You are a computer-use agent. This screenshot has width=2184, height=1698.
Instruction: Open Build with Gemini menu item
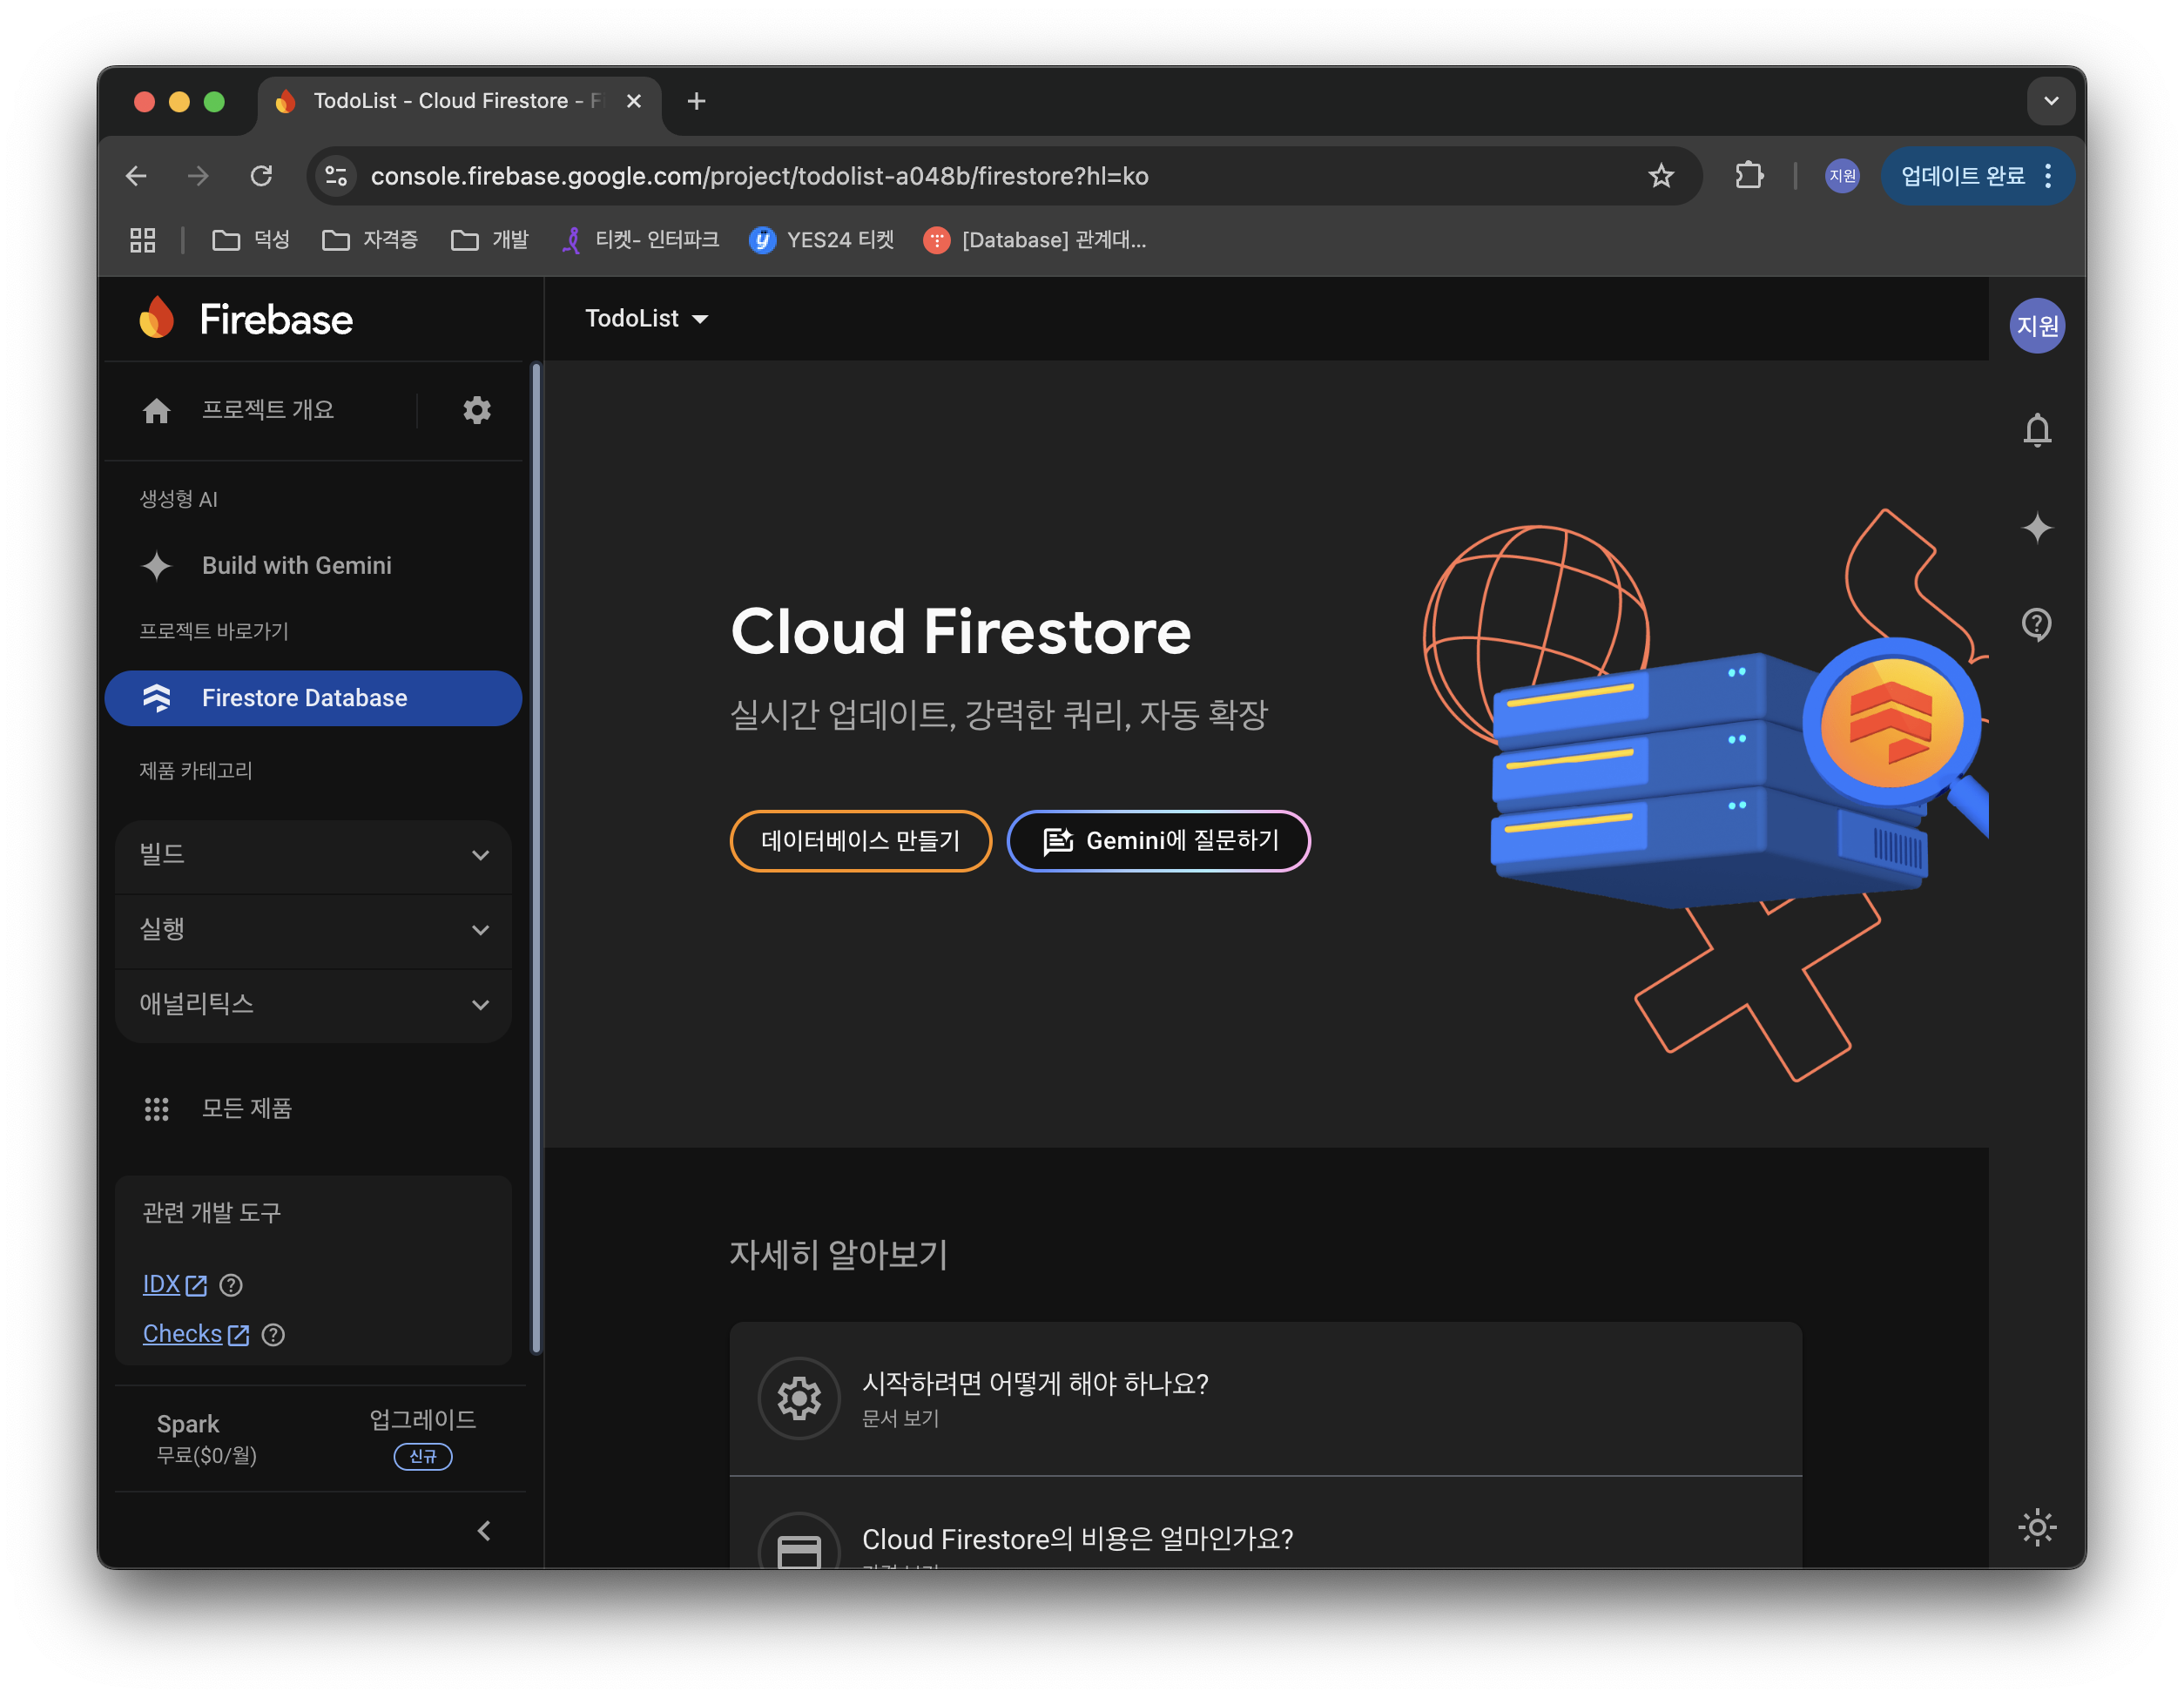[x=297, y=566]
